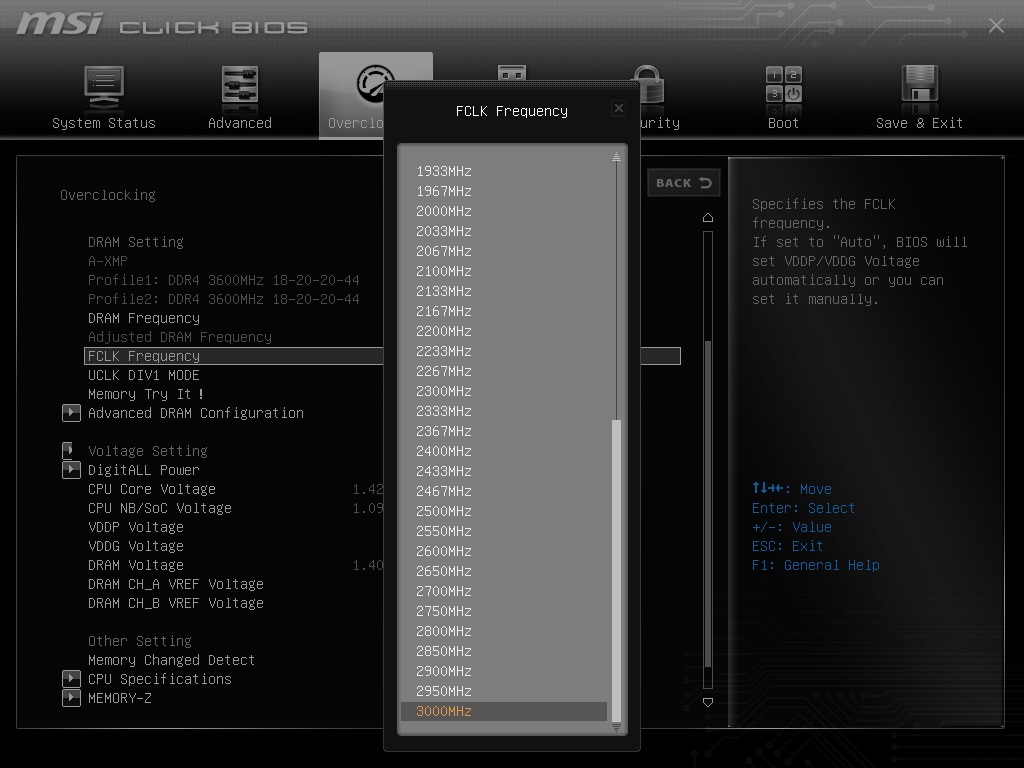
Task: Click FCLK list scroll-down arrow
Action: (616, 728)
